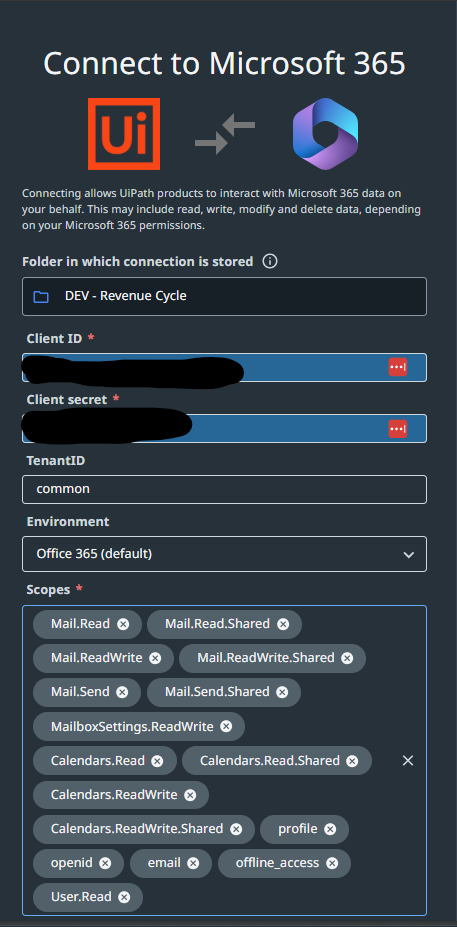Open the DEV - Revenue Cycle folder selector
457x927 pixels.
tap(225, 296)
